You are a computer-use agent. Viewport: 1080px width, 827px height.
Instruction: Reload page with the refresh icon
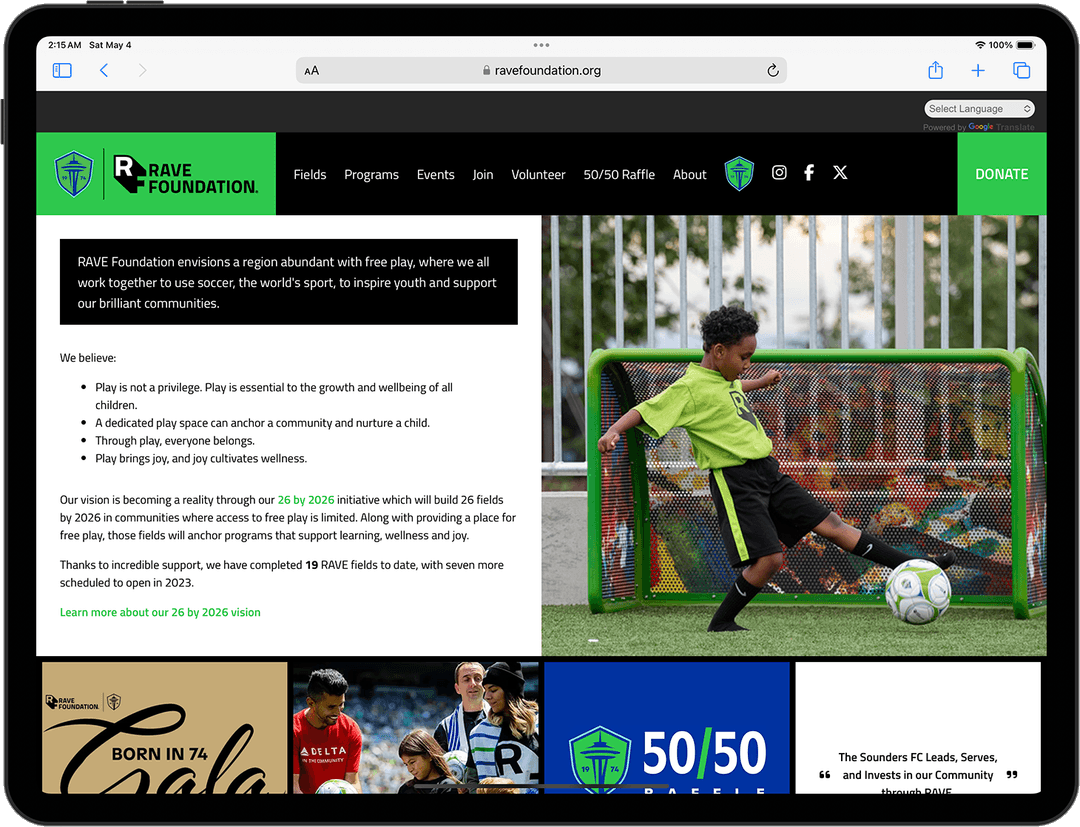point(772,70)
